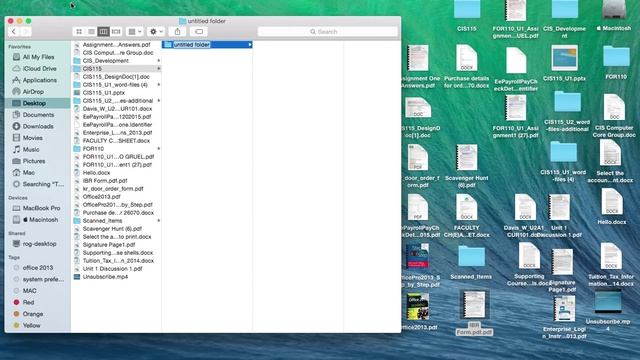
Task: Expand Scanned_Items folder arrow in column
Action: click(158, 220)
